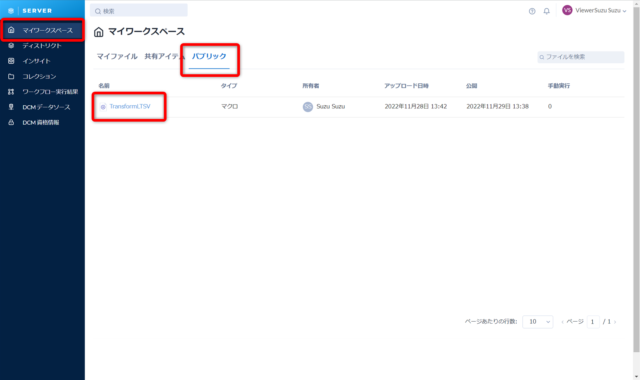Screen dimensions: 640x380
Task: Click the マクロ type cell
Action: 229,107
